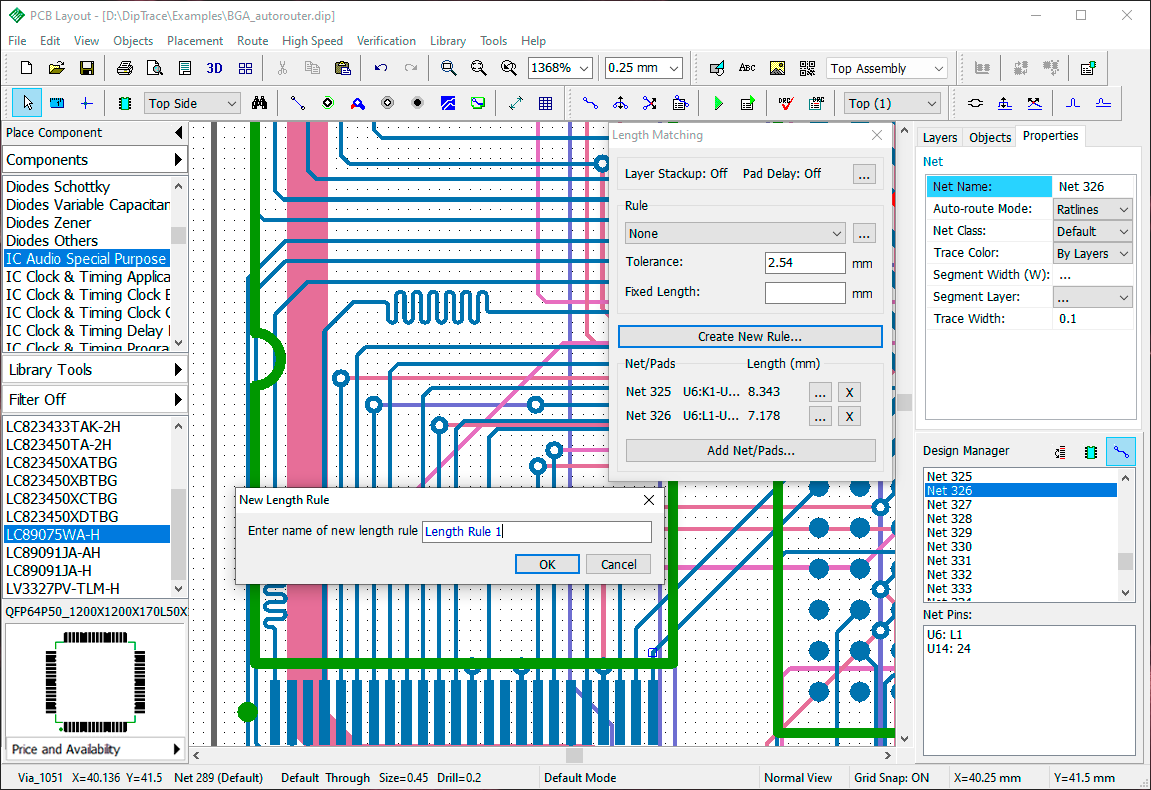Confirm the new length rule with OK
1151x790 pixels.
548,565
